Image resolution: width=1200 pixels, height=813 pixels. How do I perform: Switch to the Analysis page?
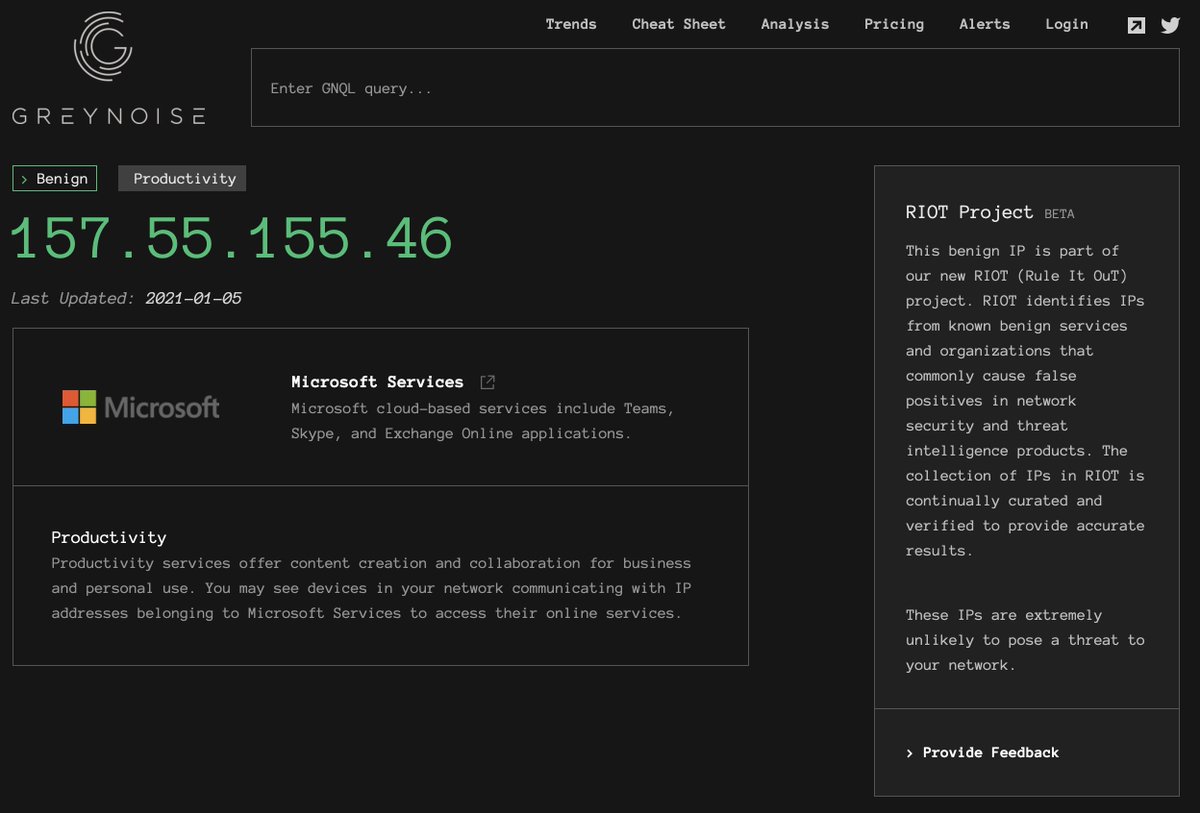[795, 24]
